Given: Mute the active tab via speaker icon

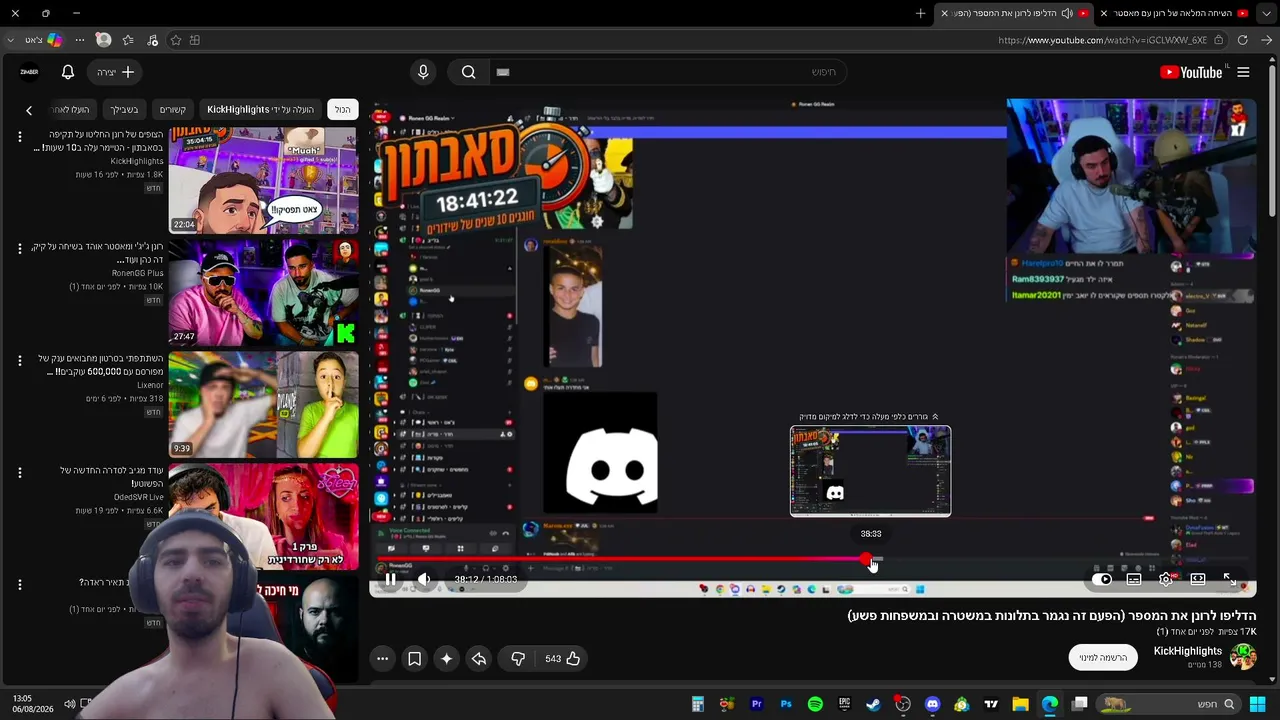Looking at the screenshot, I should point(1067,13).
